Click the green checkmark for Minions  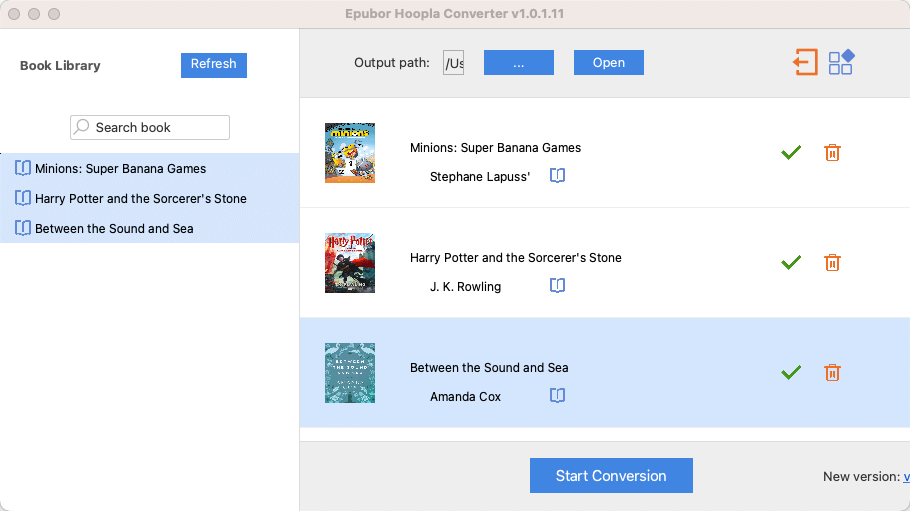click(x=791, y=153)
